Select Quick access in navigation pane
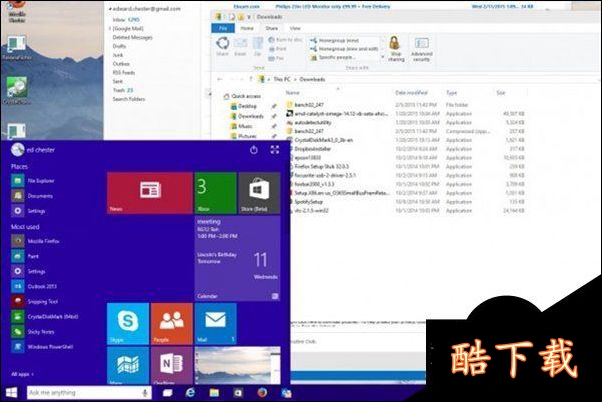602x402 pixels. point(243,96)
